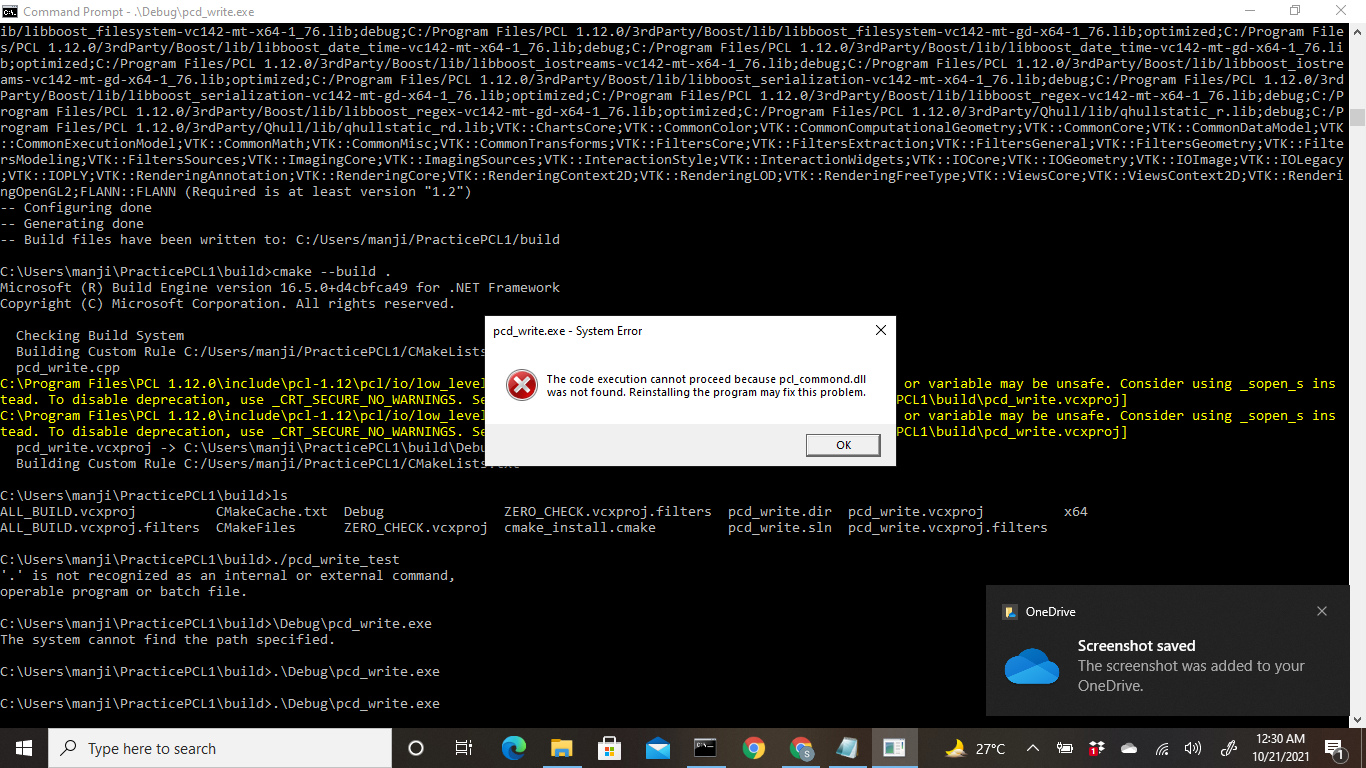Open File Explorer from the taskbar
Screen dimensions: 1366x768
(562, 748)
